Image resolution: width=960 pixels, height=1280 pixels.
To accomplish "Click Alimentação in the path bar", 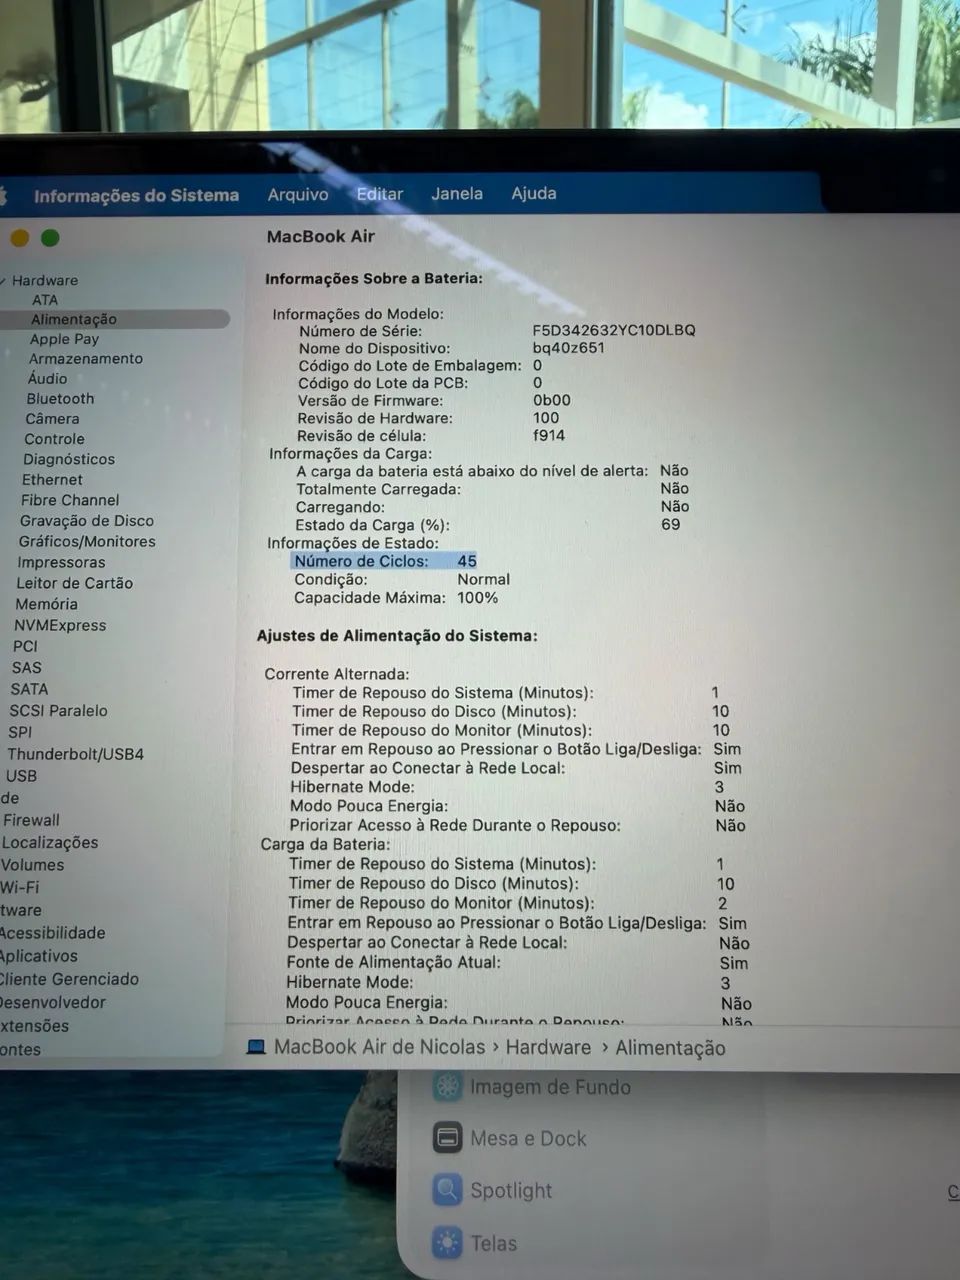I will point(670,1048).
